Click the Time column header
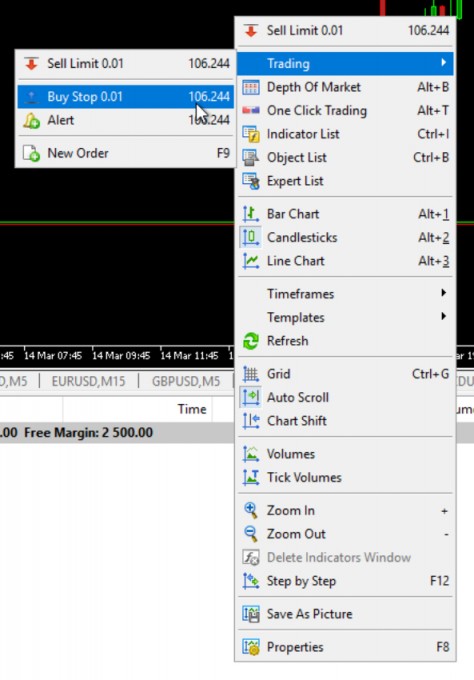 point(192,409)
